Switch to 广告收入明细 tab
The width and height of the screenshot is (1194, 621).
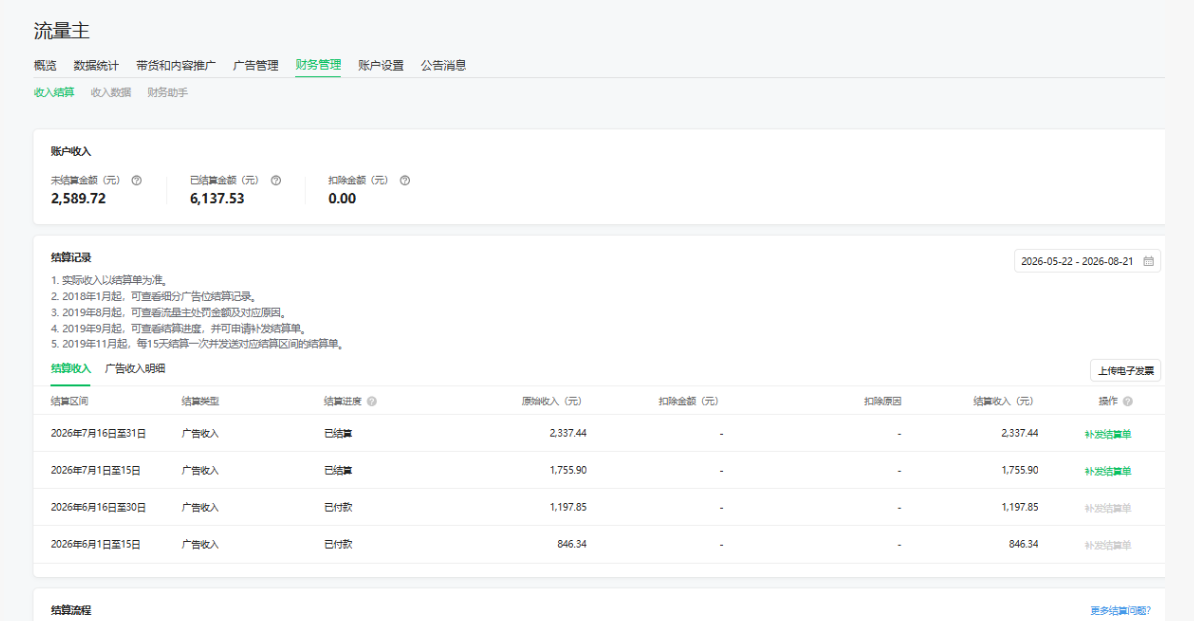(x=135, y=368)
